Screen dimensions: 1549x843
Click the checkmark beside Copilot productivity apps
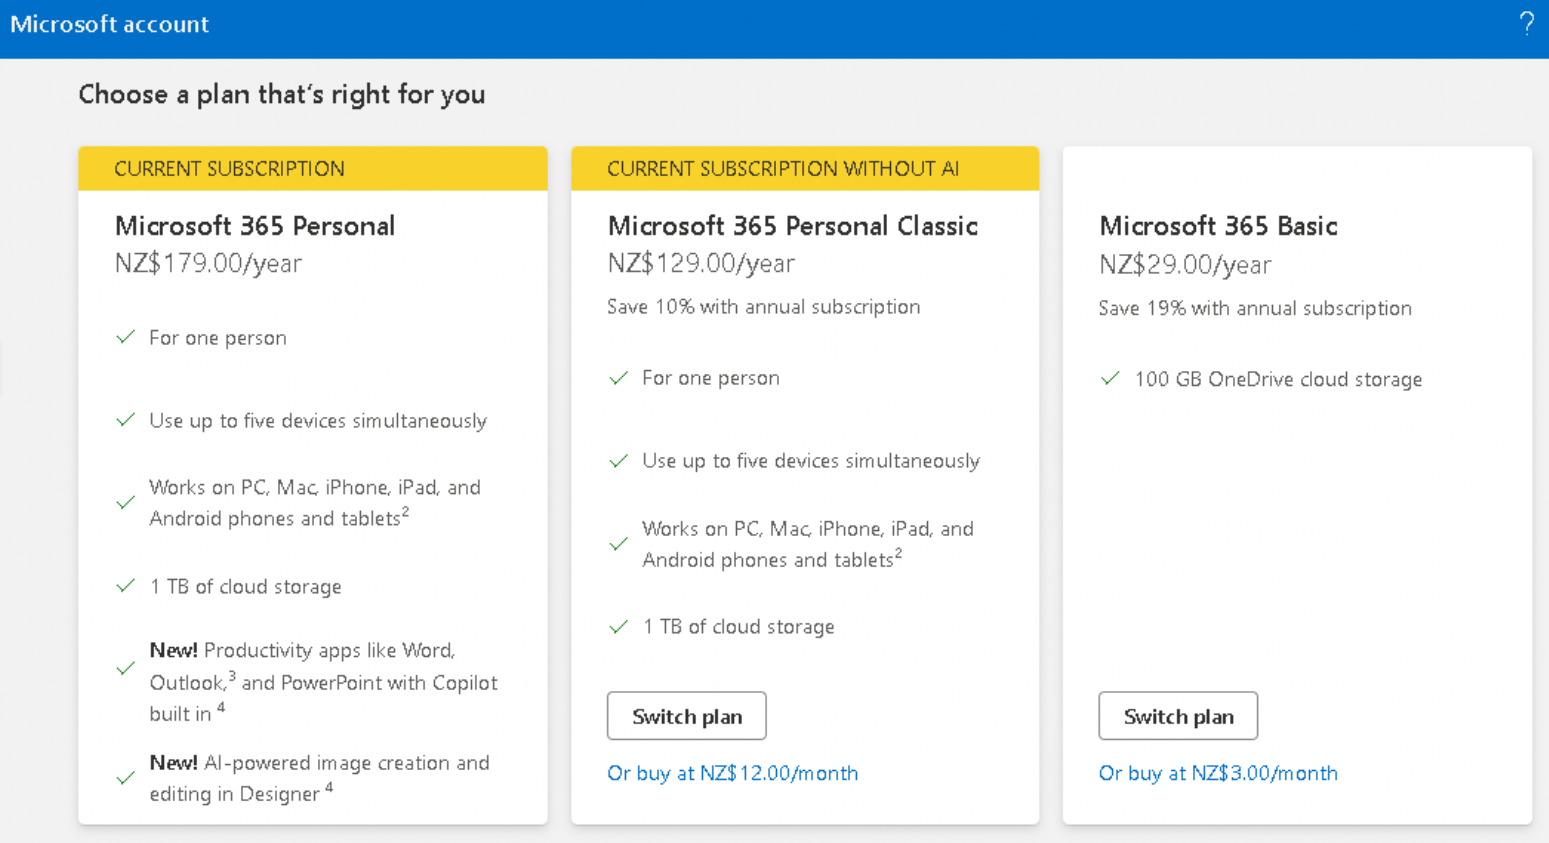pos(125,667)
